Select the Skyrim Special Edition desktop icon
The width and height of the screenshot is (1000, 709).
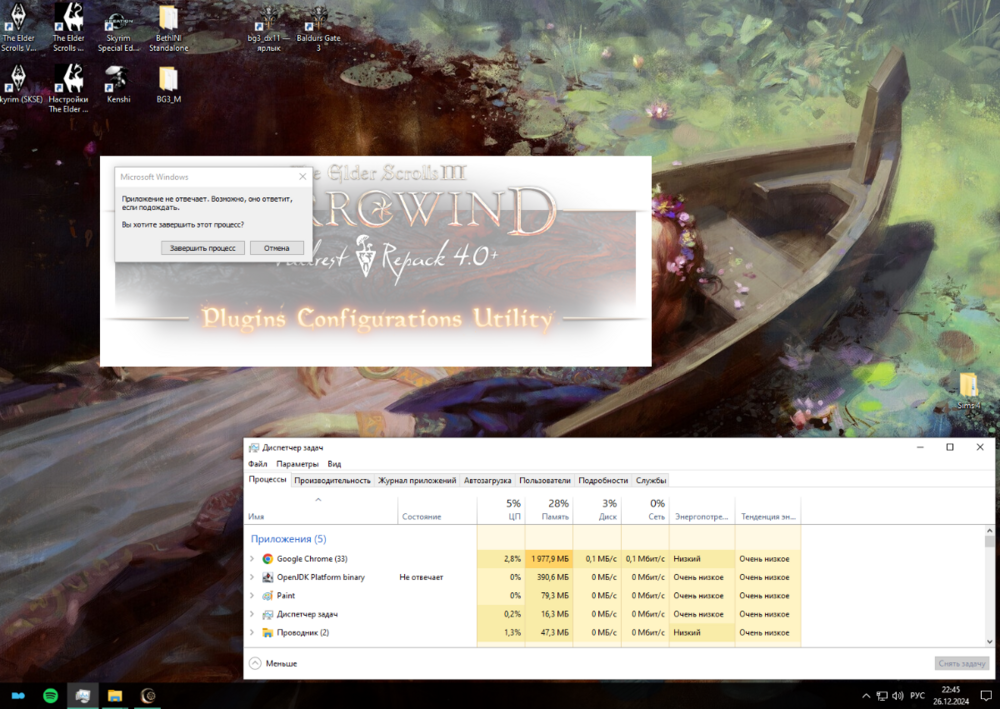(117, 20)
